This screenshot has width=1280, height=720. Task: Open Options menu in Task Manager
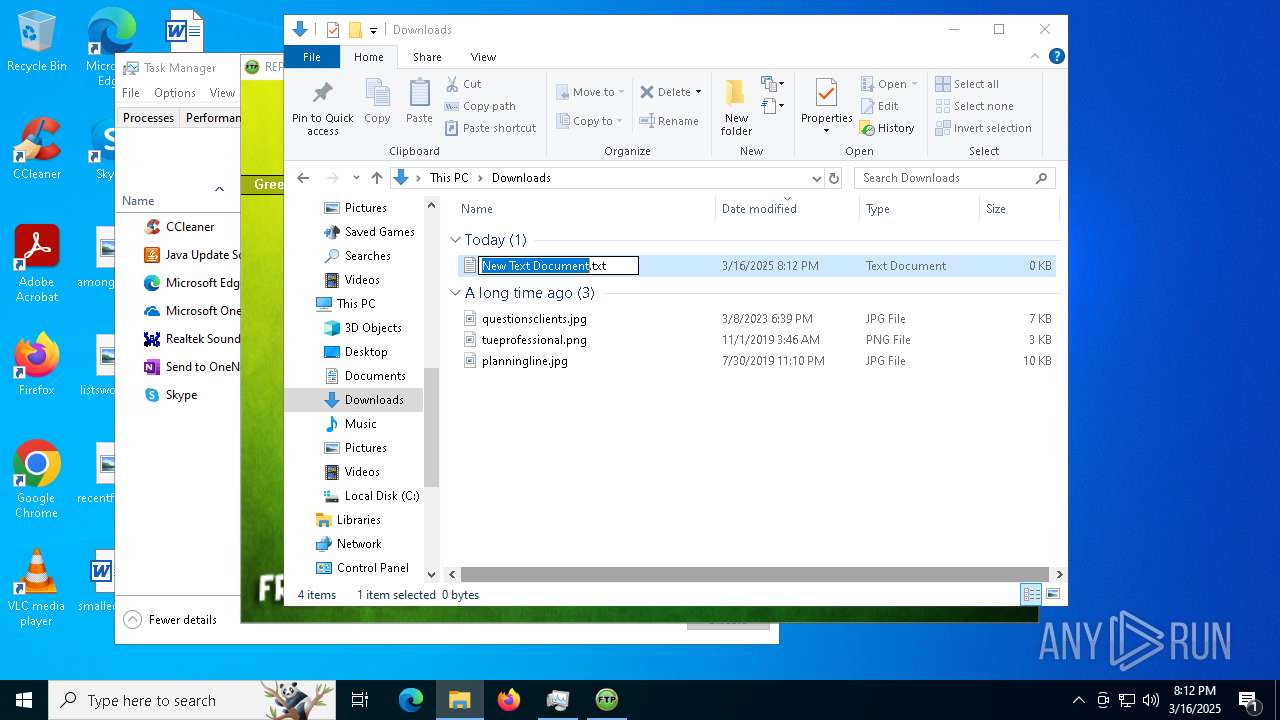(175, 93)
